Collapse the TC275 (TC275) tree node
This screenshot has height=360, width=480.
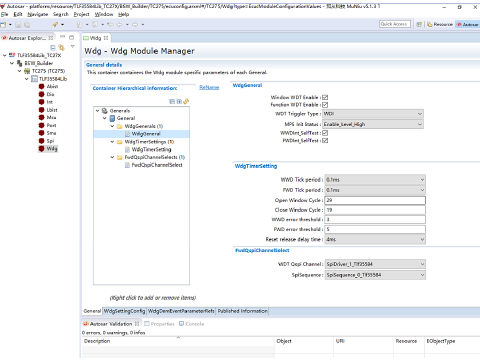point(19,71)
